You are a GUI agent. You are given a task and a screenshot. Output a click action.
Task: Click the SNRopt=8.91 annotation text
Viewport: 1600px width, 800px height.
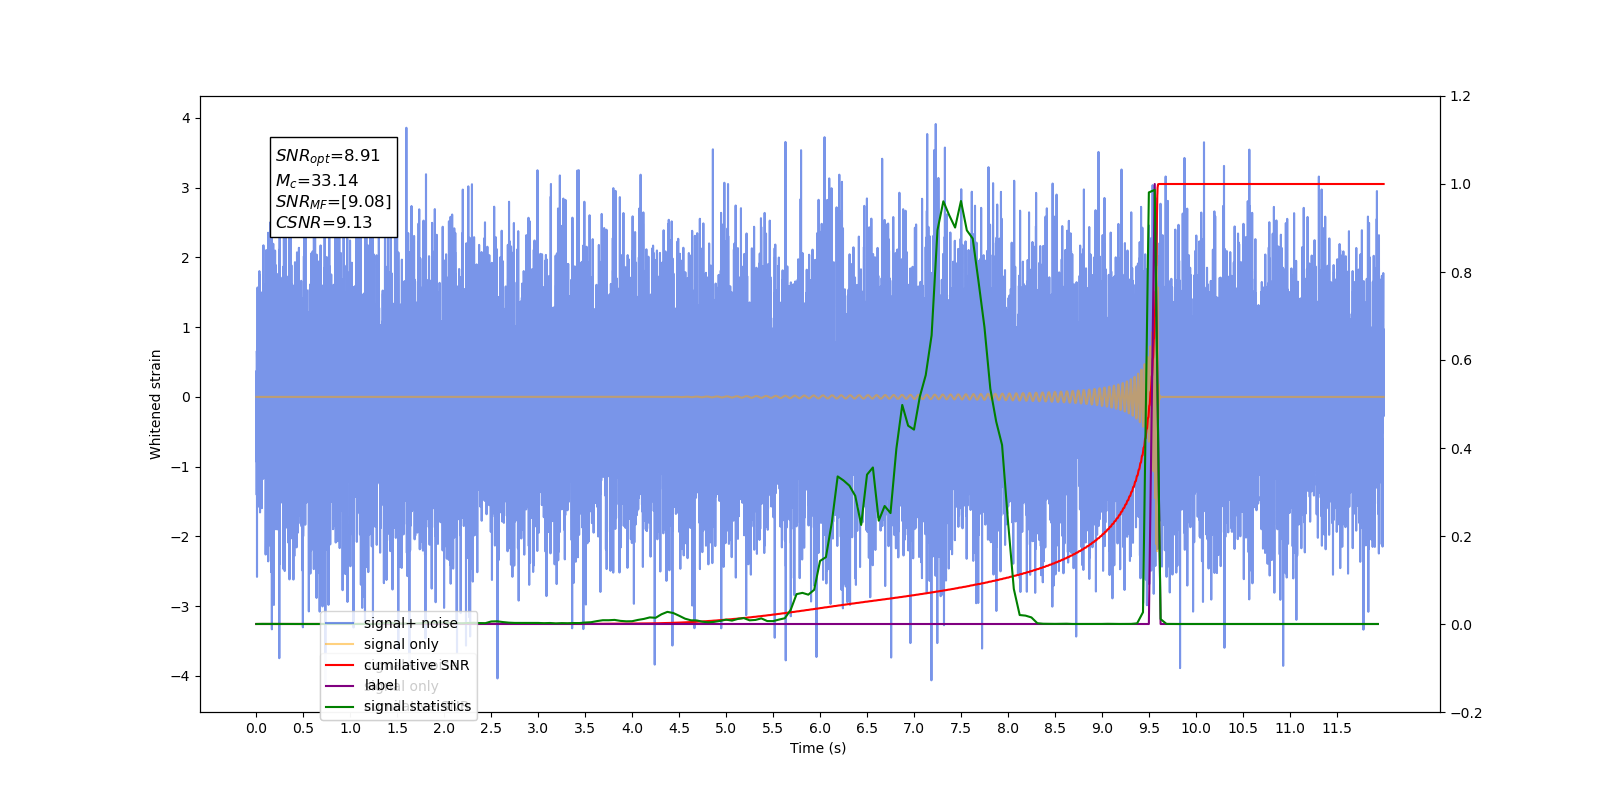click(328, 157)
